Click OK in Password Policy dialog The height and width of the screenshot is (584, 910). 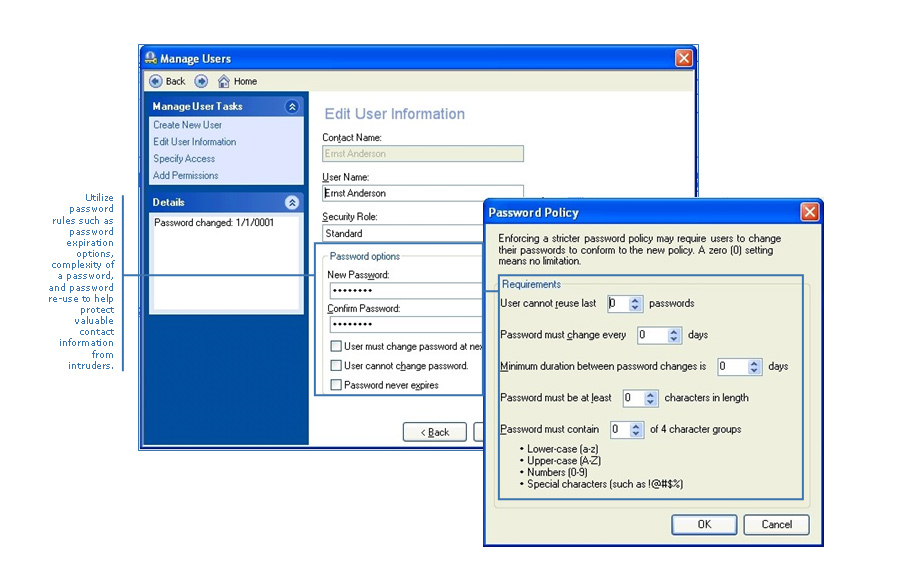(x=705, y=525)
